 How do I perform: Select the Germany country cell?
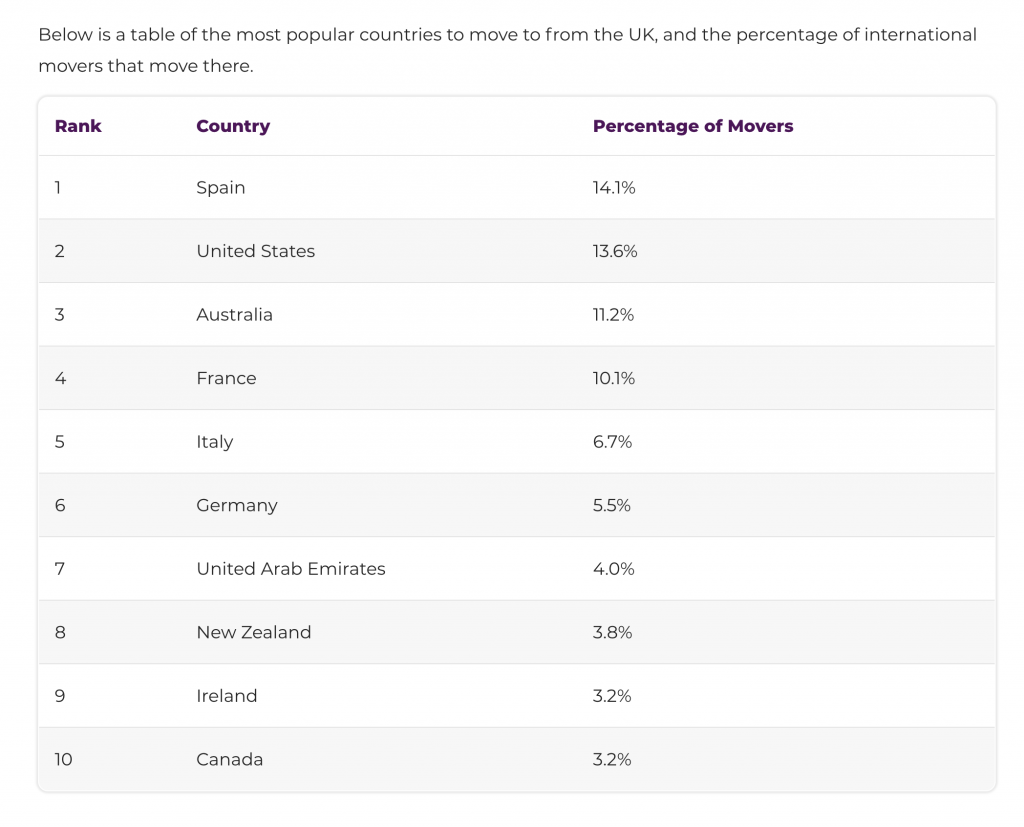point(237,506)
